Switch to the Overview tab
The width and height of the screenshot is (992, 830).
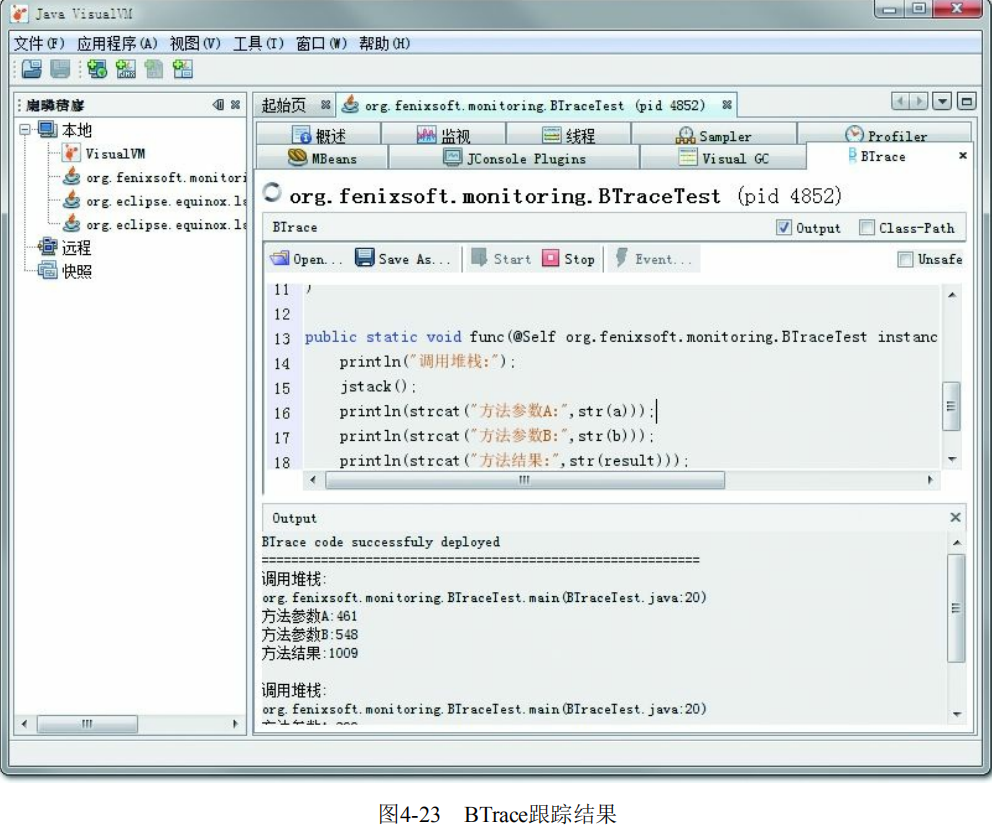point(318,135)
